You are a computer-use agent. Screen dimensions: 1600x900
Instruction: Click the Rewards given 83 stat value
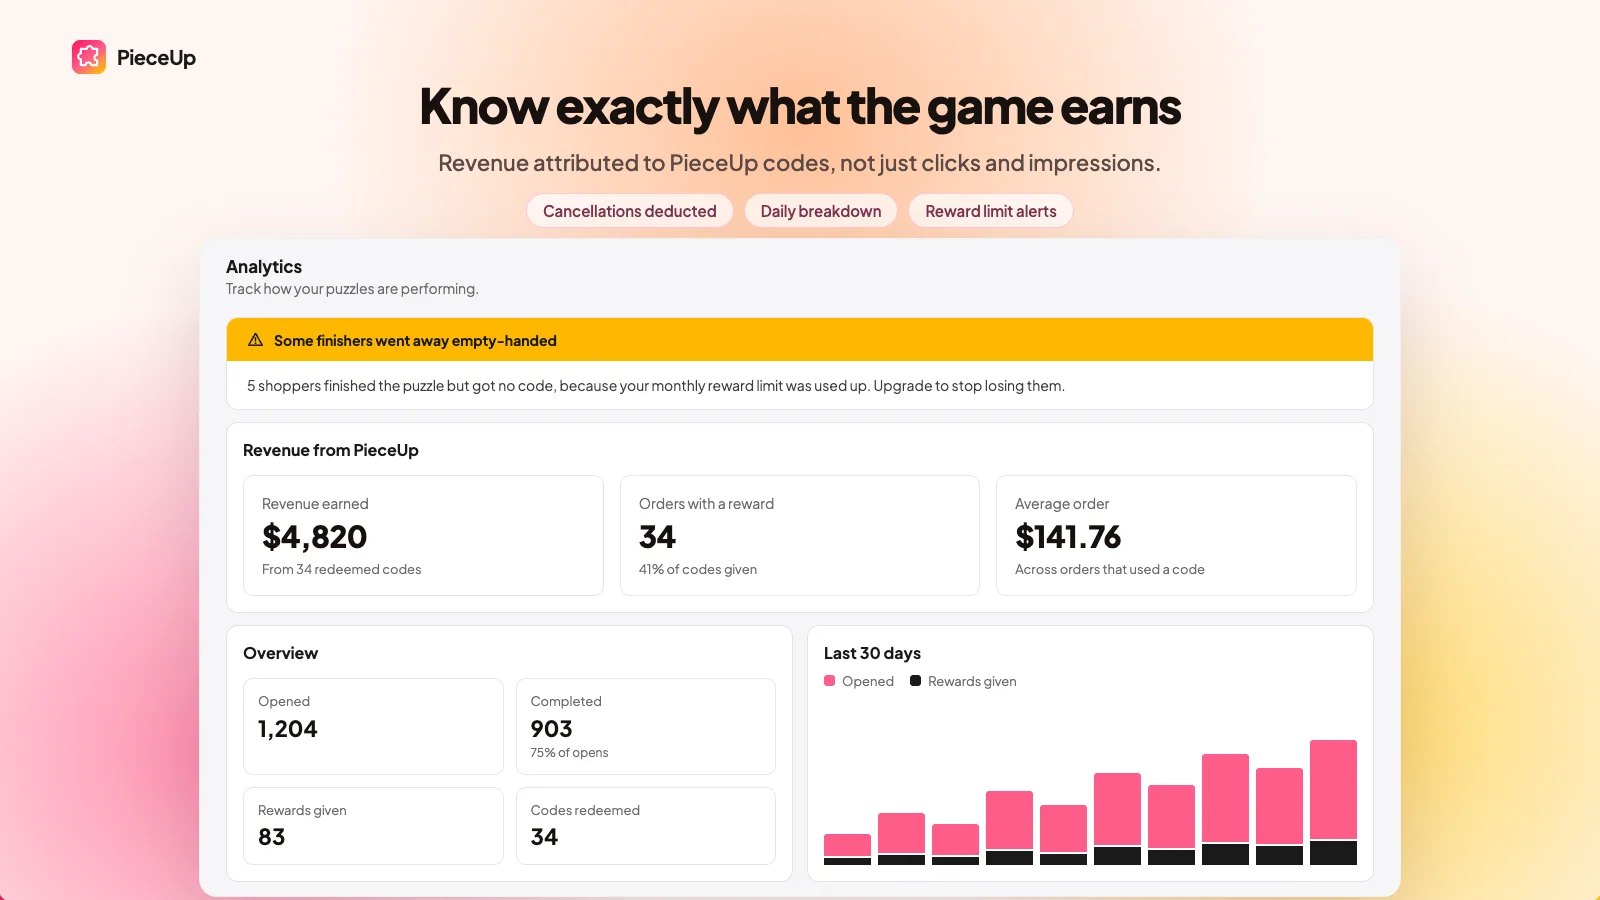tap(272, 837)
